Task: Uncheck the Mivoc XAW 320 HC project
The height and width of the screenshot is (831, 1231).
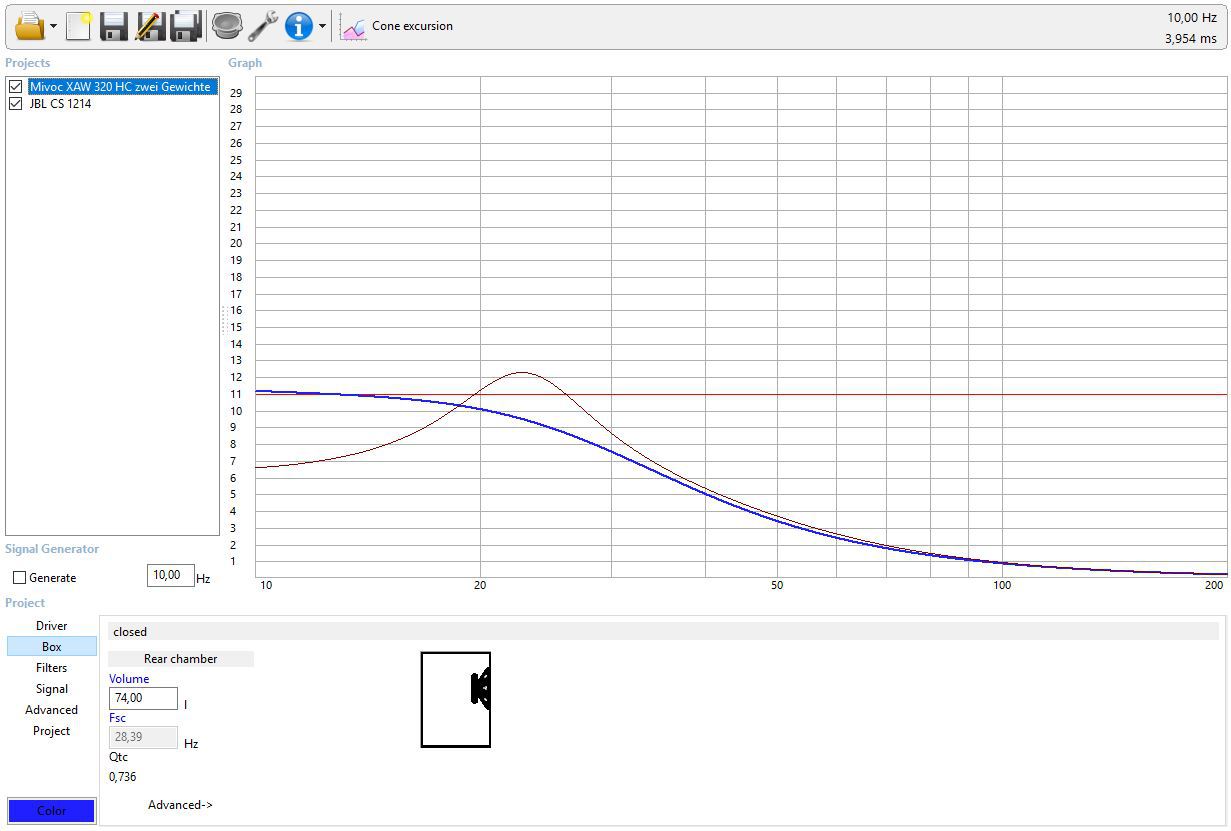Action: (15, 87)
